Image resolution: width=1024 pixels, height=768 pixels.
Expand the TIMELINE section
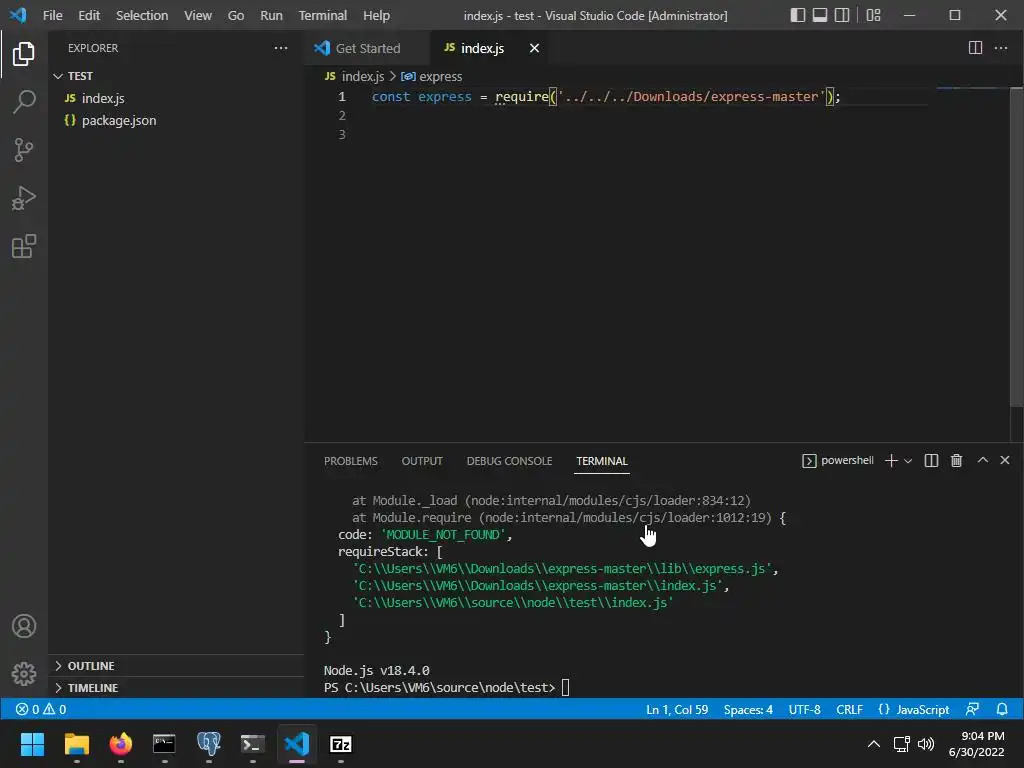[176, 688]
